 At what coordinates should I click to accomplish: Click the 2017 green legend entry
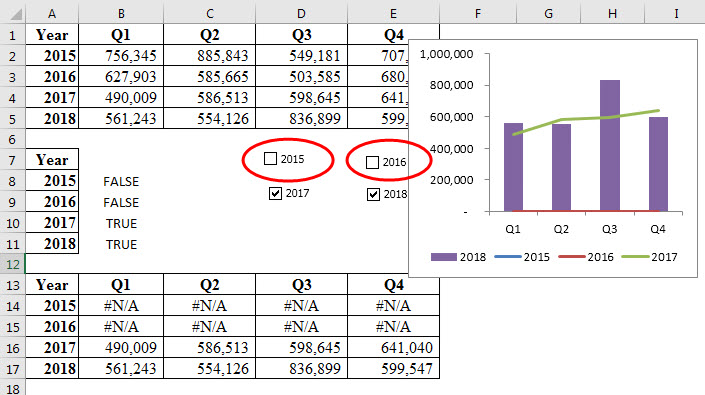[x=649, y=257]
